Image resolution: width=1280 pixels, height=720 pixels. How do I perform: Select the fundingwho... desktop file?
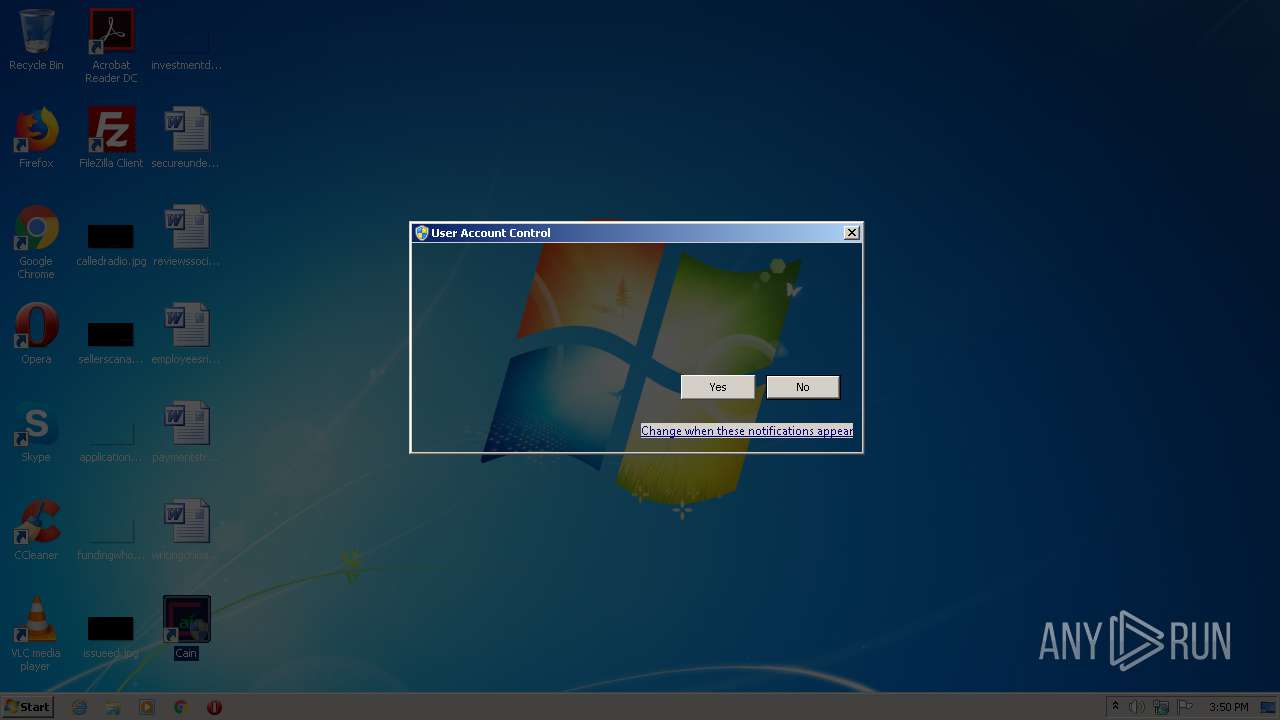(x=111, y=536)
